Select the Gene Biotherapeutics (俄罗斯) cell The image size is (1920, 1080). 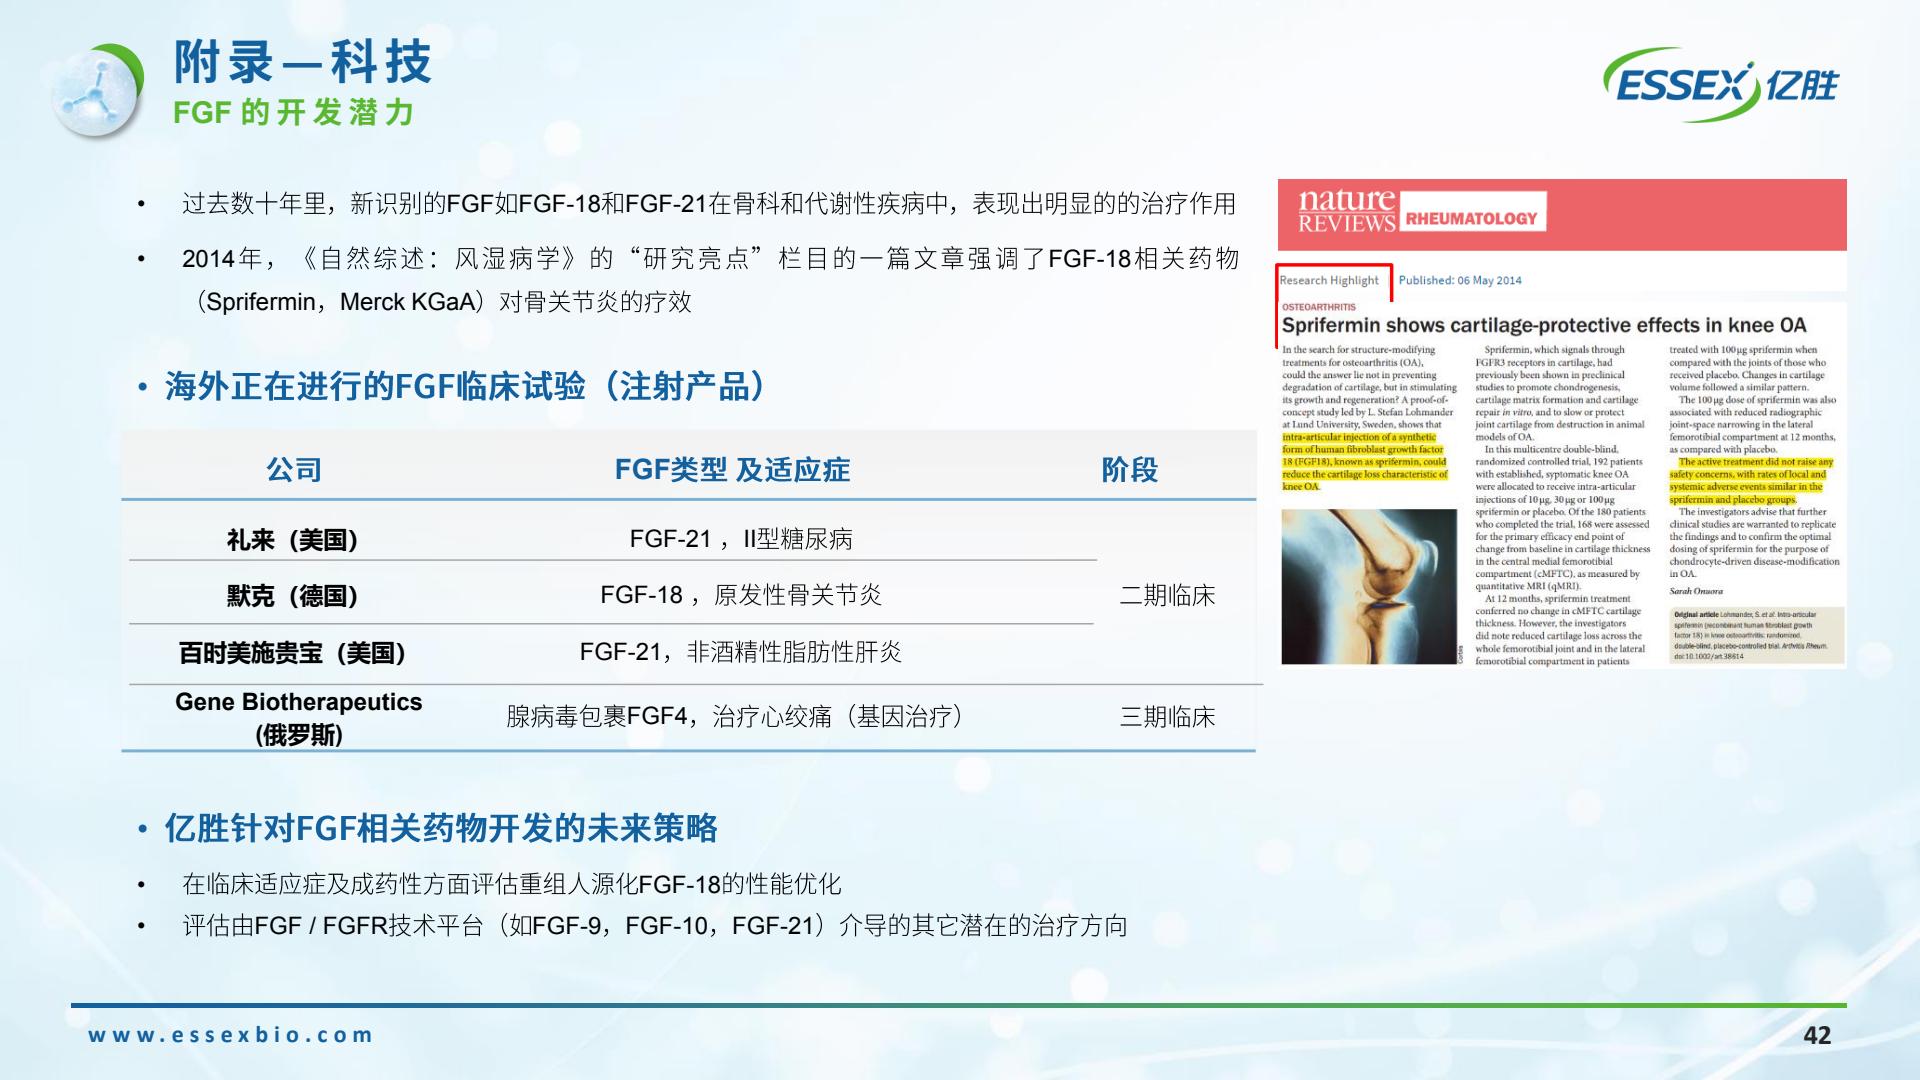299,718
